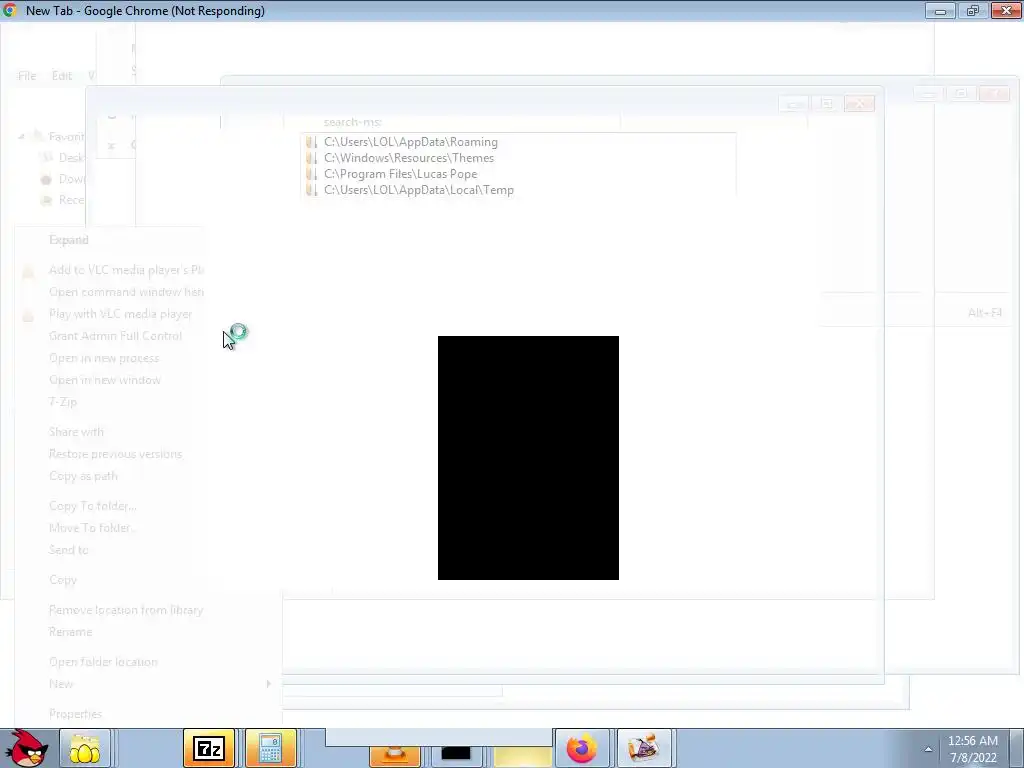Screen dimensions: 1024x768
Task: Choose Rename in the context menu
Action: click(x=71, y=632)
